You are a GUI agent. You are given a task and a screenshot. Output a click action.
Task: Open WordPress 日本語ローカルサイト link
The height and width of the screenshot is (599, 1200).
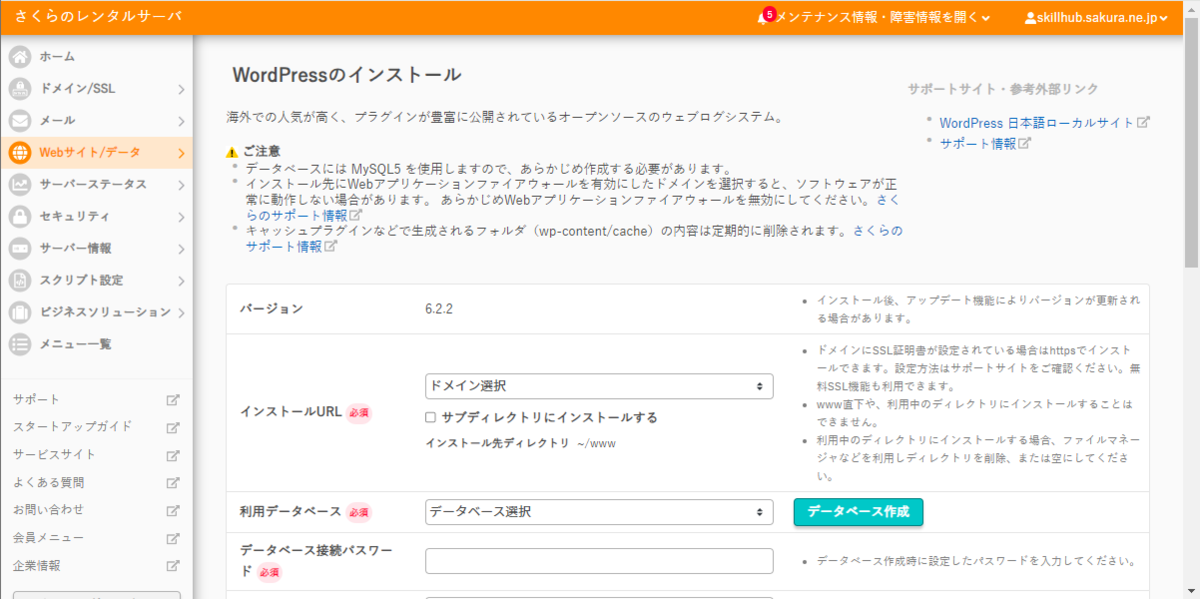pos(1037,123)
